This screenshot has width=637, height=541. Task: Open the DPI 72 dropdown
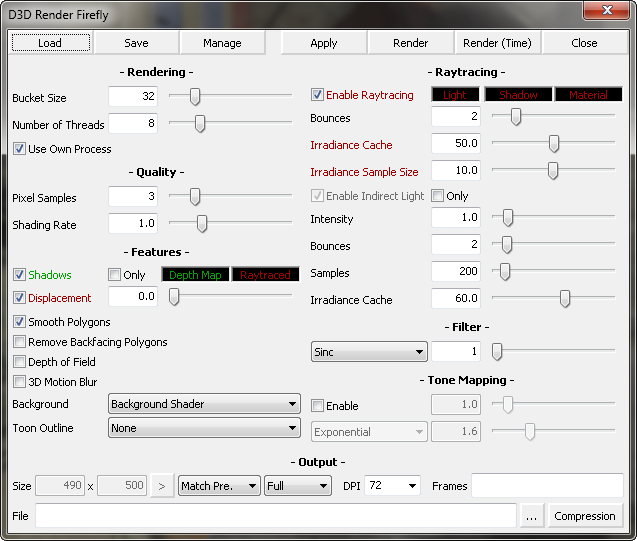(392, 486)
